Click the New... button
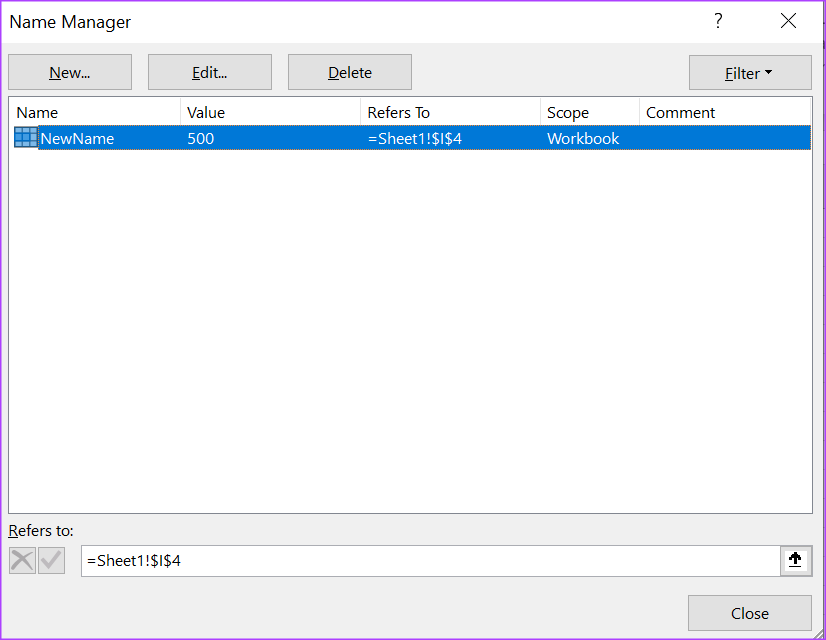This screenshot has height=640, width=826. (x=70, y=72)
